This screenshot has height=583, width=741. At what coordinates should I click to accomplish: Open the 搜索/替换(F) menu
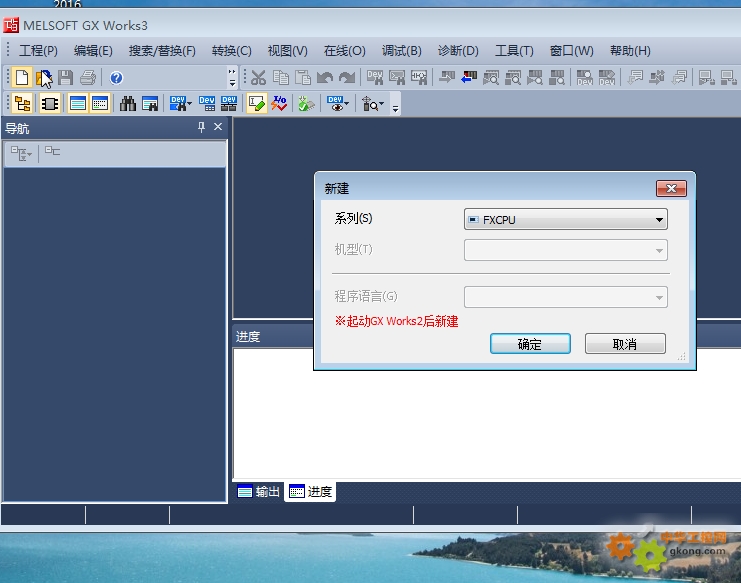point(162,51)
